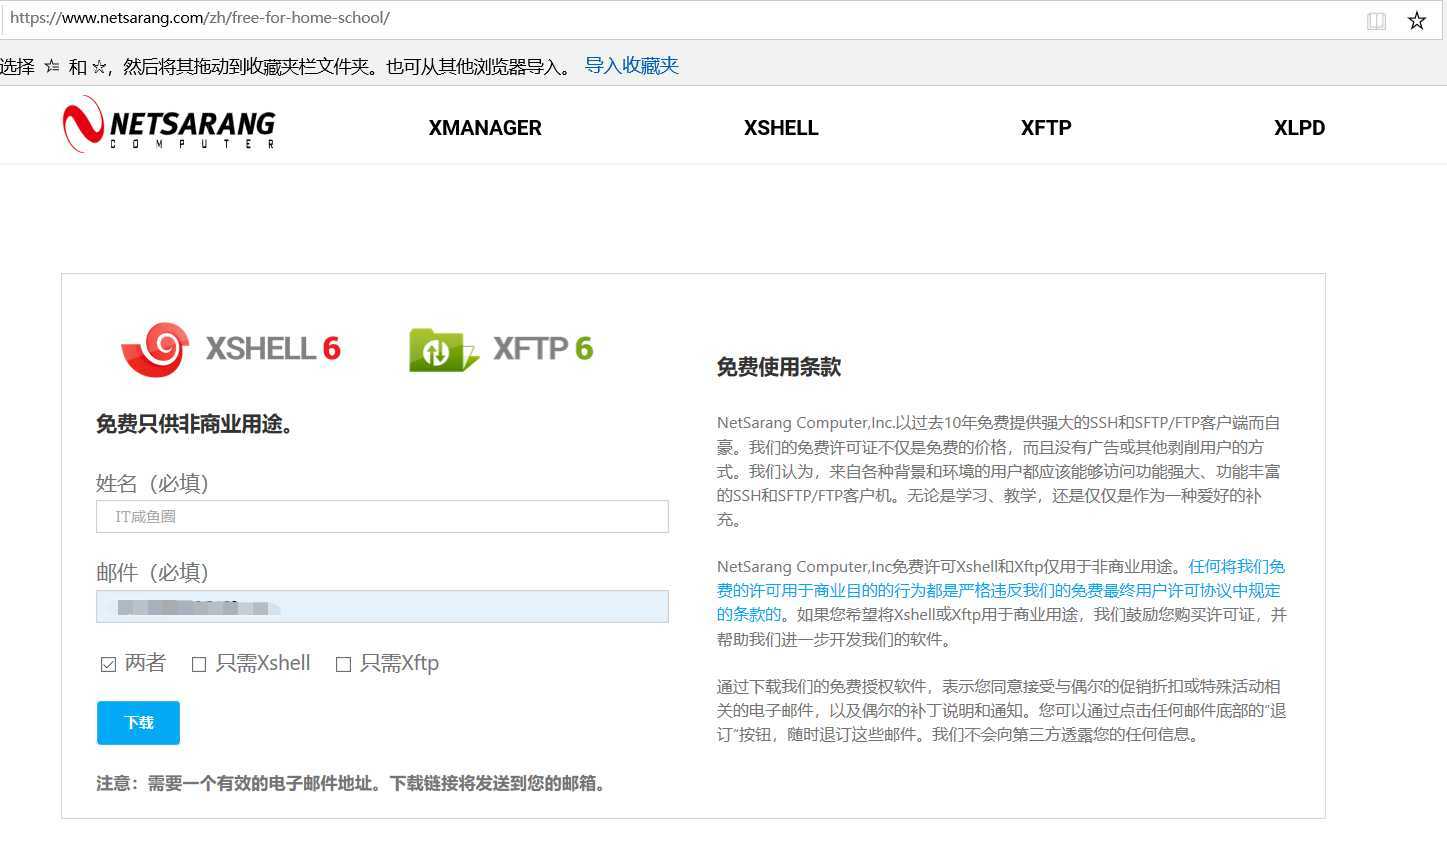
Task: Click the 免费使用条款 heading
Action: [778, 367]
